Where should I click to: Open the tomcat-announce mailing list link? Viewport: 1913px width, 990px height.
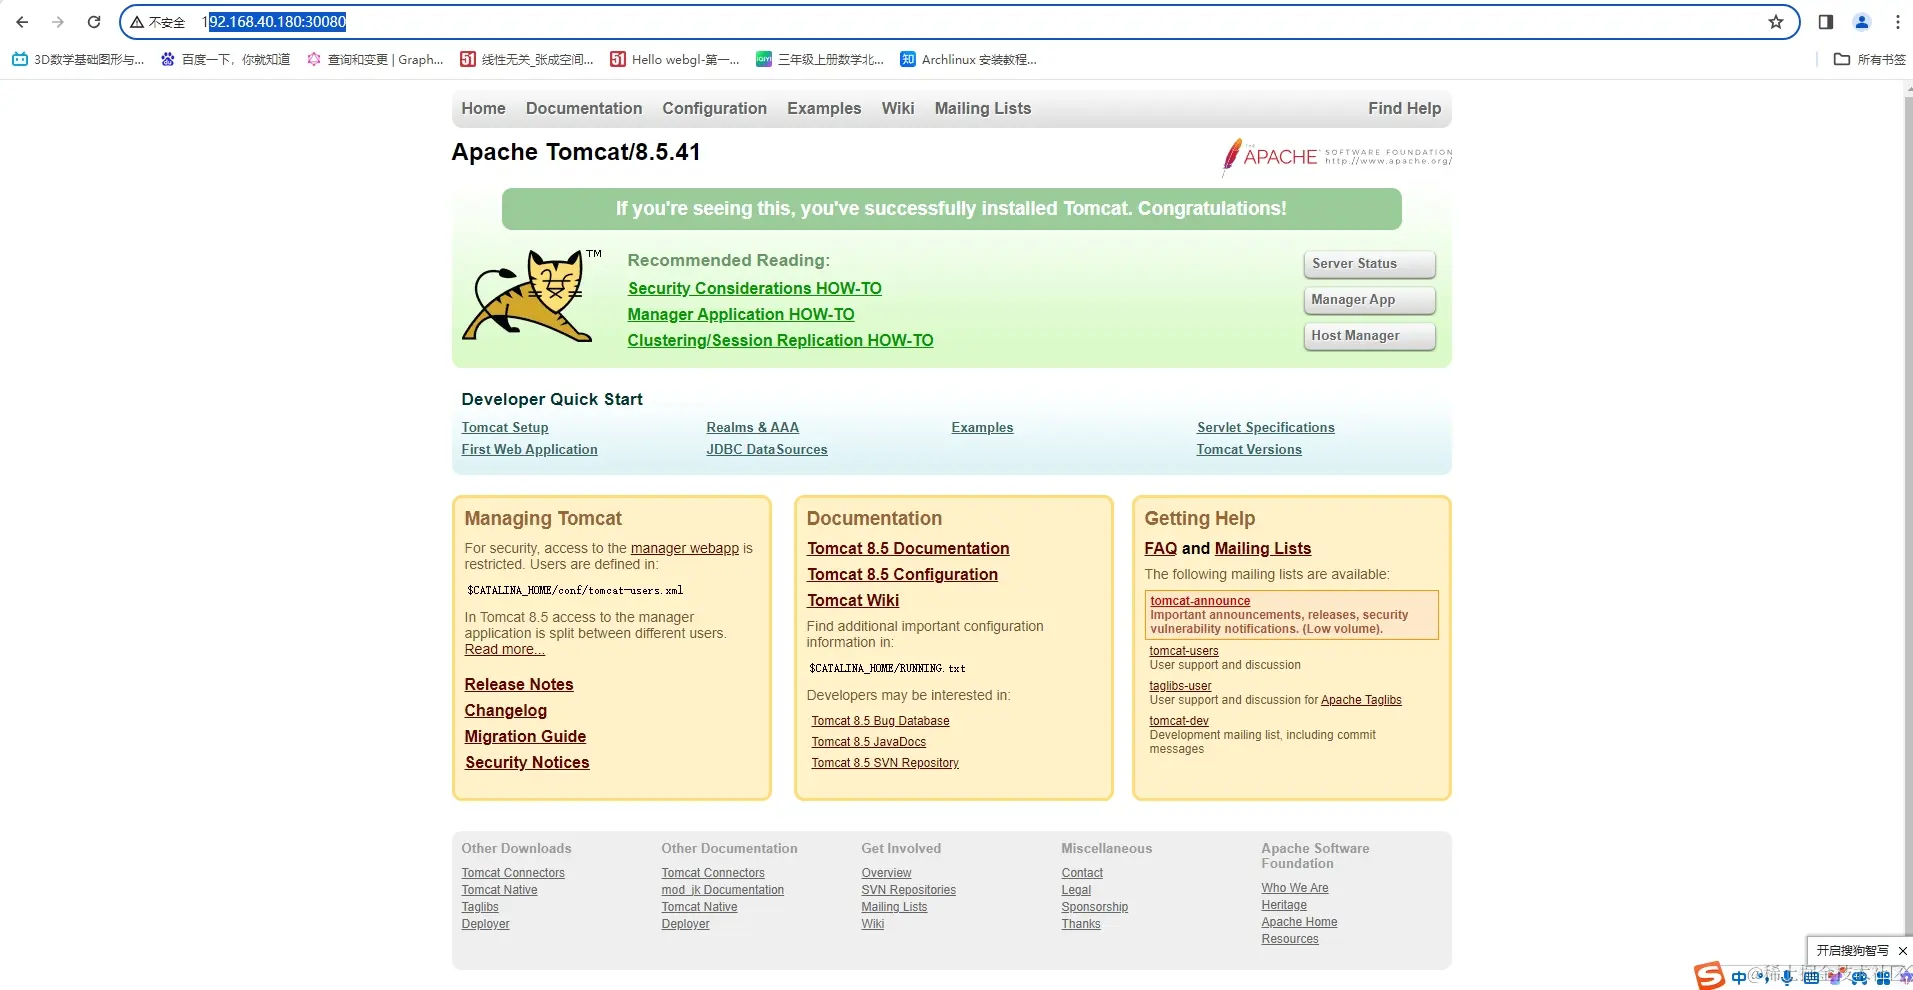click(x=1200, y=601)
